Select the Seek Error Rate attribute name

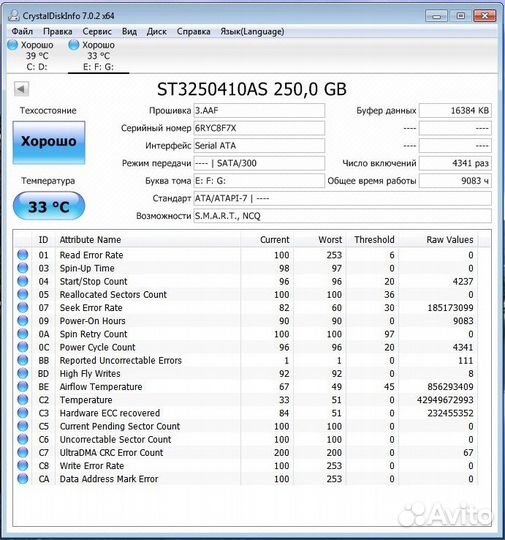click(x=91, y=308)
